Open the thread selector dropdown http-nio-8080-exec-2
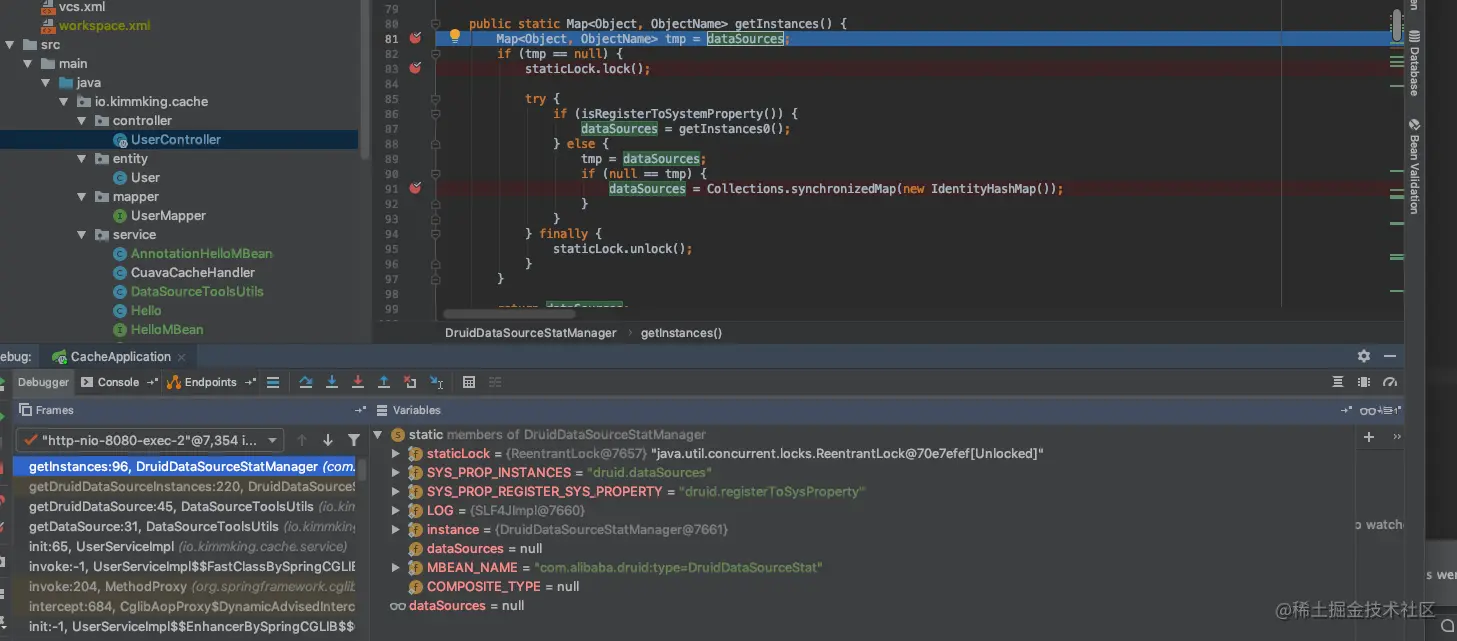 [150, 440]
